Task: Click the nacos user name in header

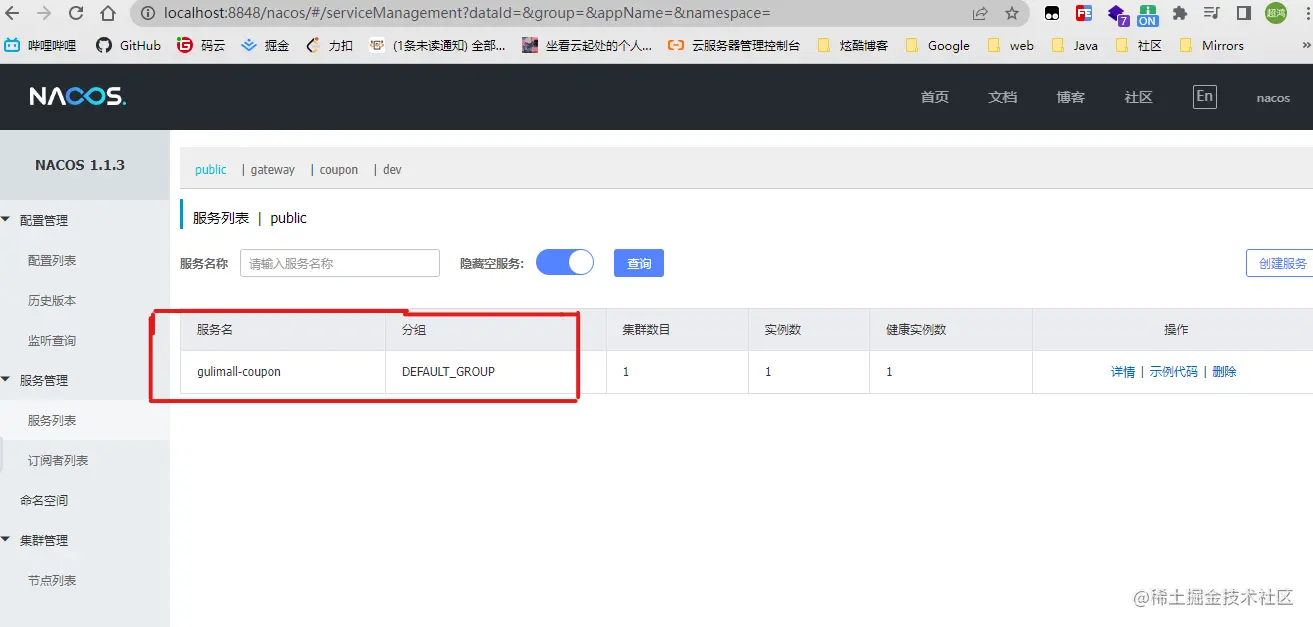Action: pyautogui.click(x=1273, y=98)
